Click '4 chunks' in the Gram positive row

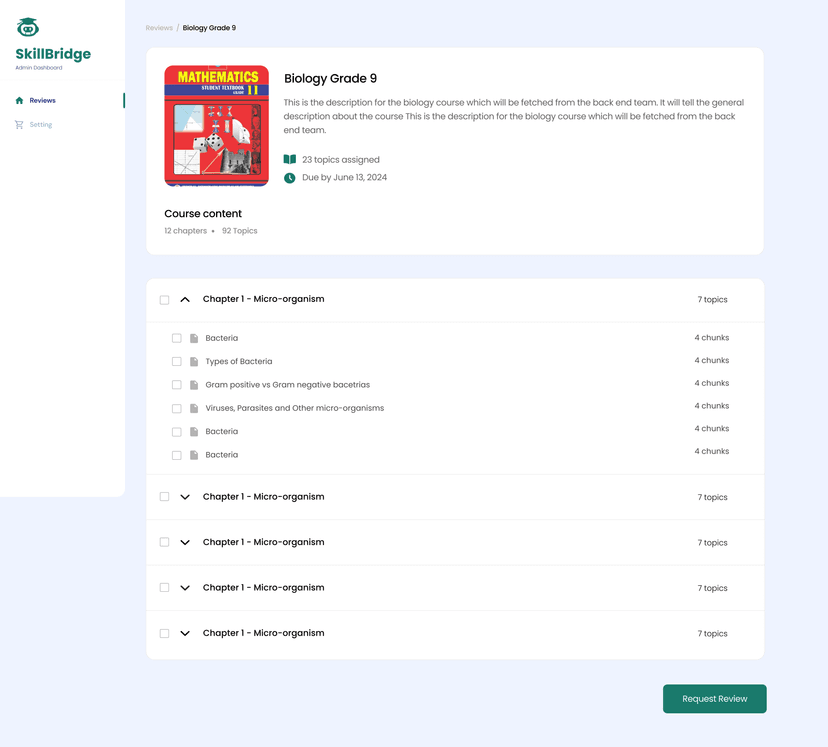pos(711,383)
